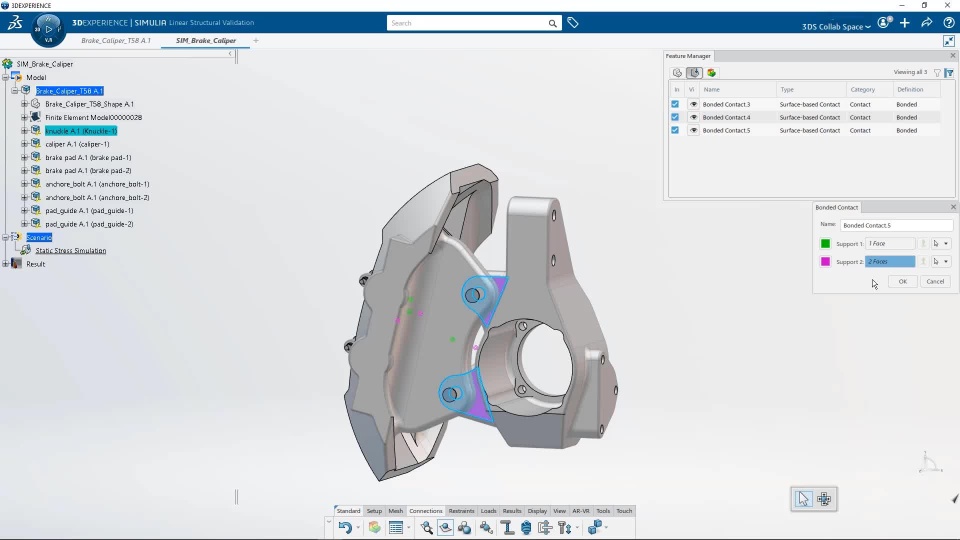
Task: Switch to the Restraints toolbar tab
Action: pyautogui.click(x=461, y=511)
